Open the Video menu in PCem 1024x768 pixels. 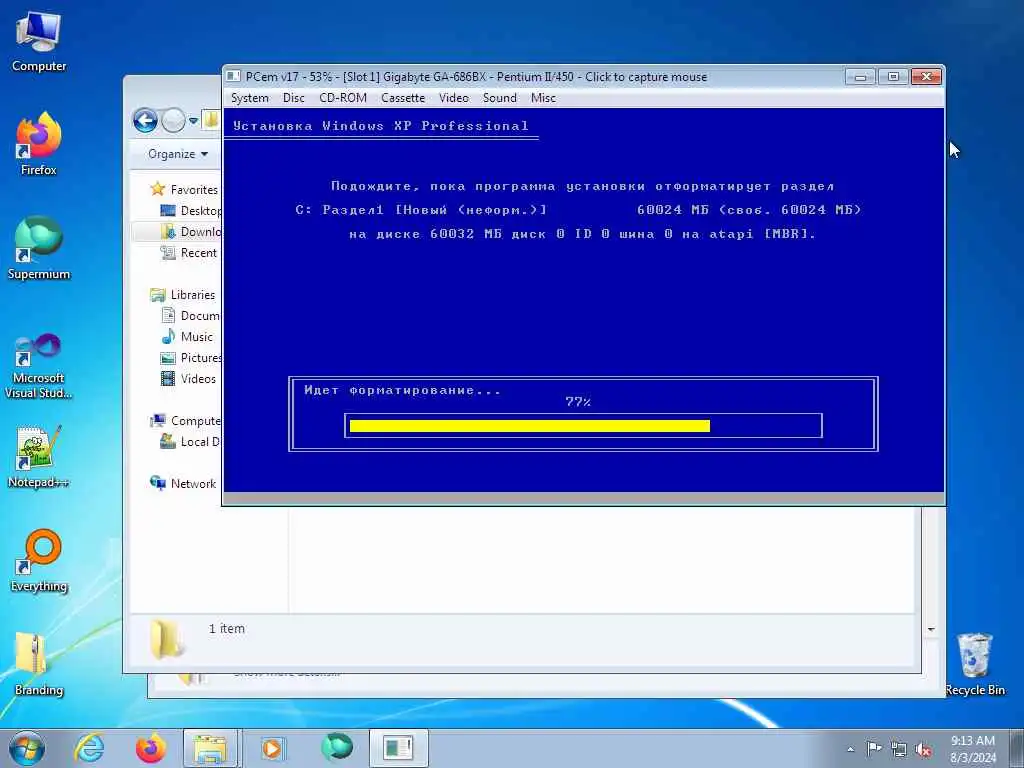(x=453, y=98)
